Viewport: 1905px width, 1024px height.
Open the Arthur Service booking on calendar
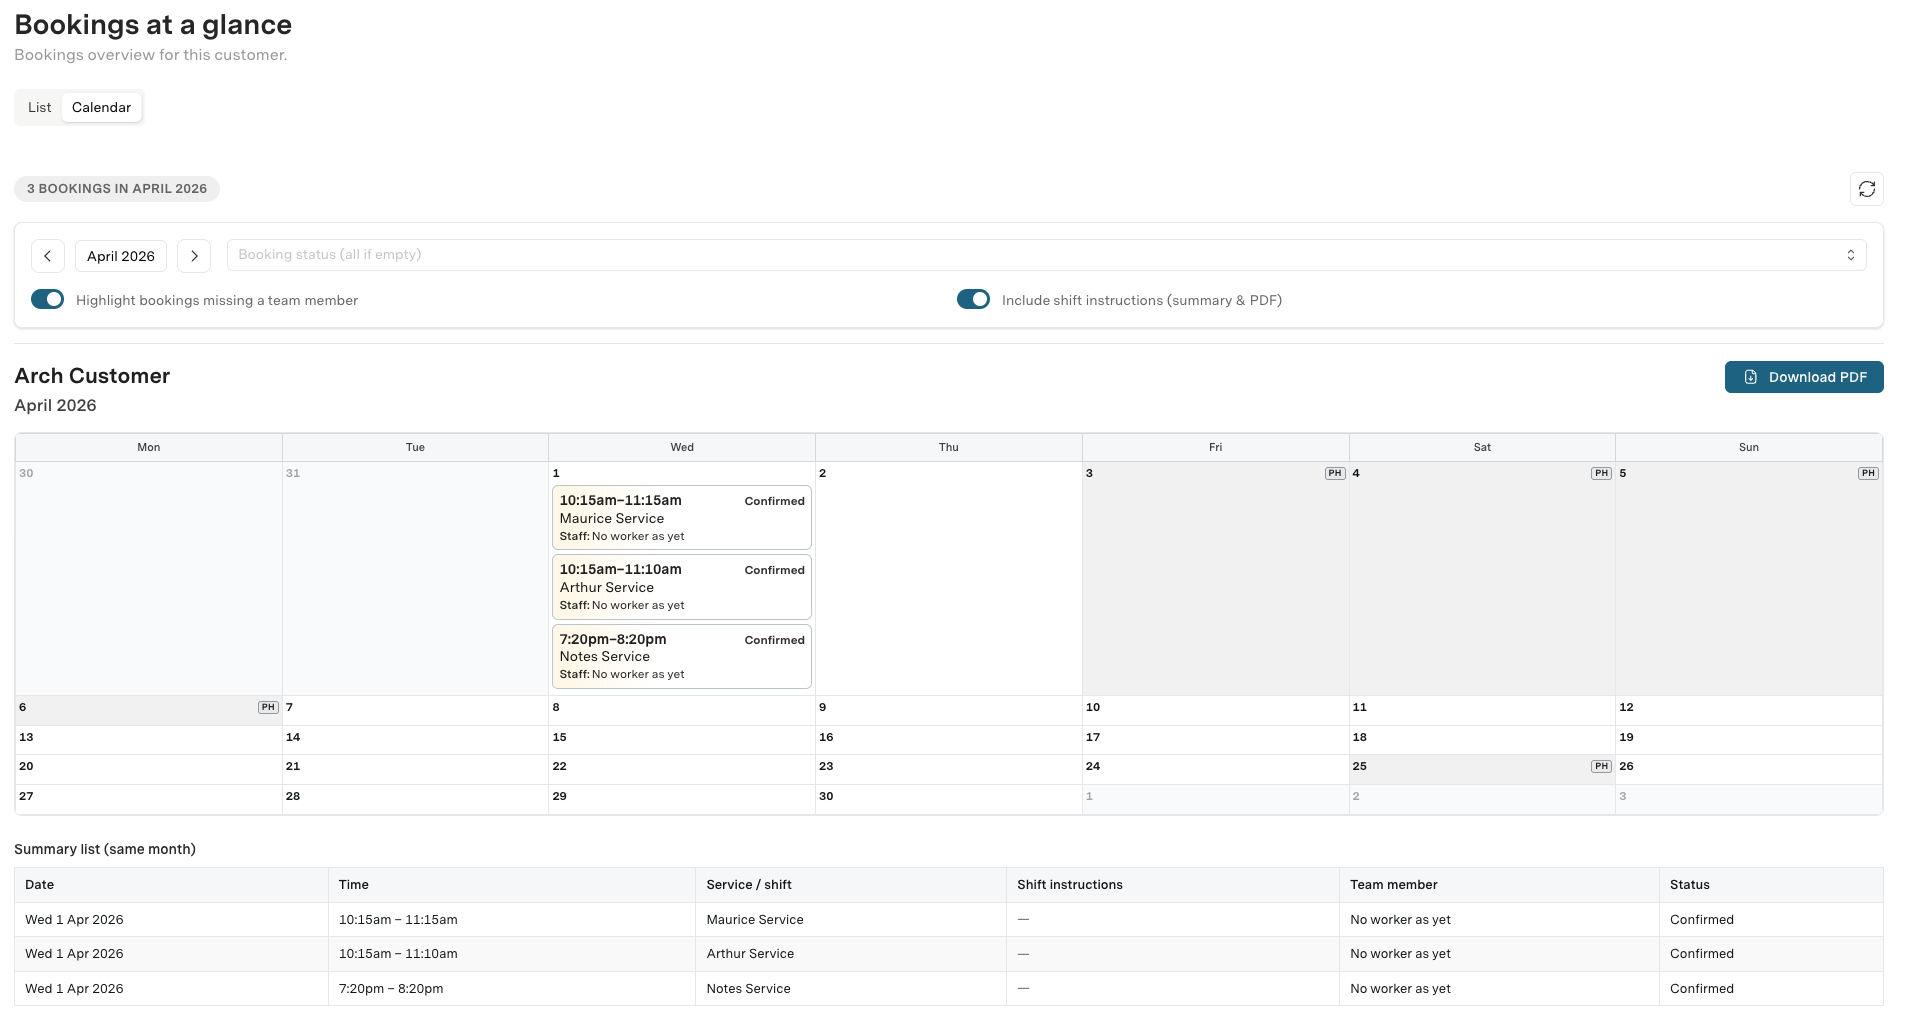681,587
